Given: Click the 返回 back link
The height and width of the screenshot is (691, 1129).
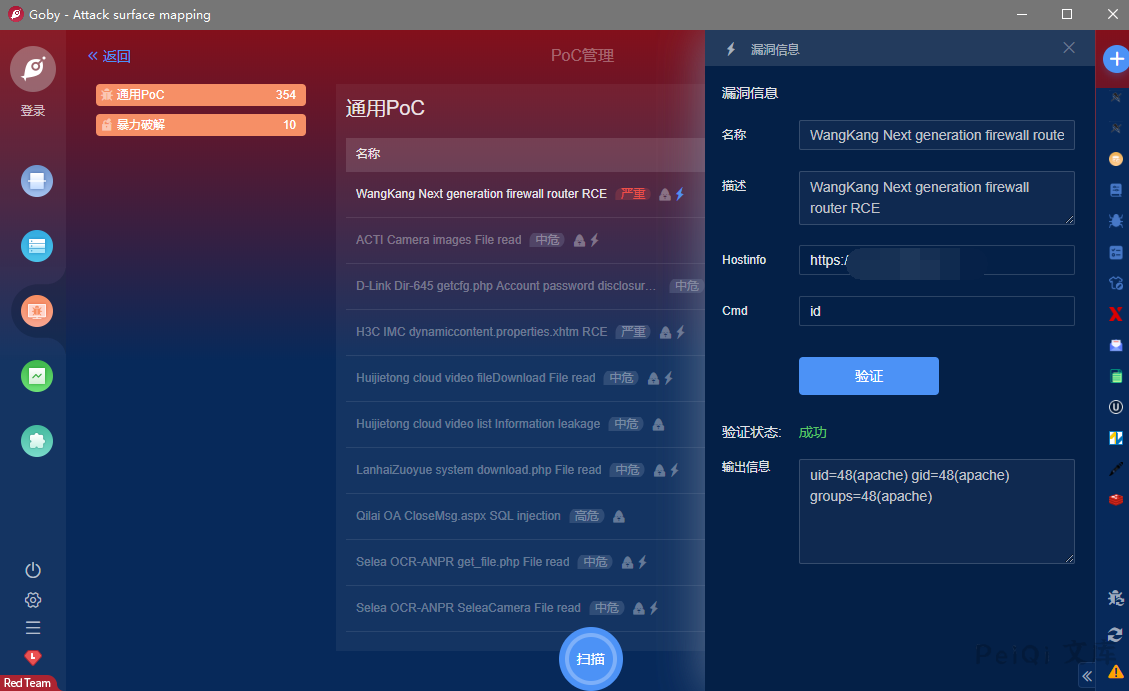Looking at the screenshot, I should [x=109, y=56].
